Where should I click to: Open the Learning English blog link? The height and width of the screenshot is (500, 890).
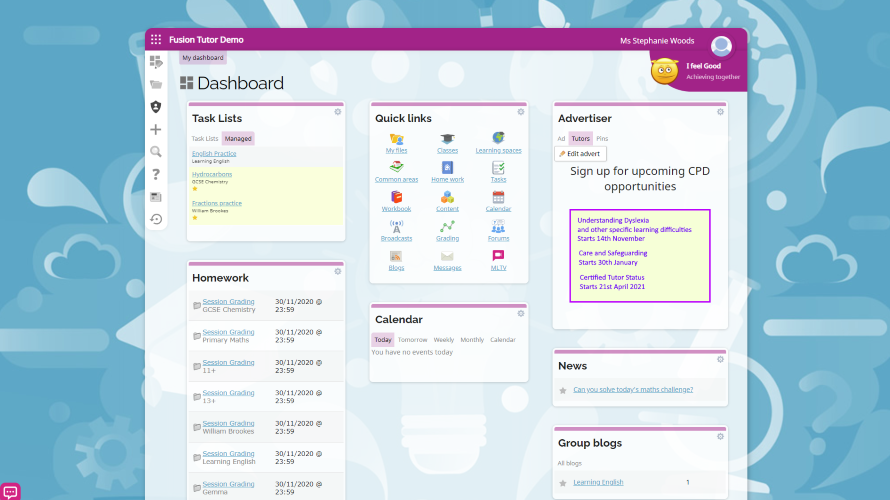[x=598, y=482]
